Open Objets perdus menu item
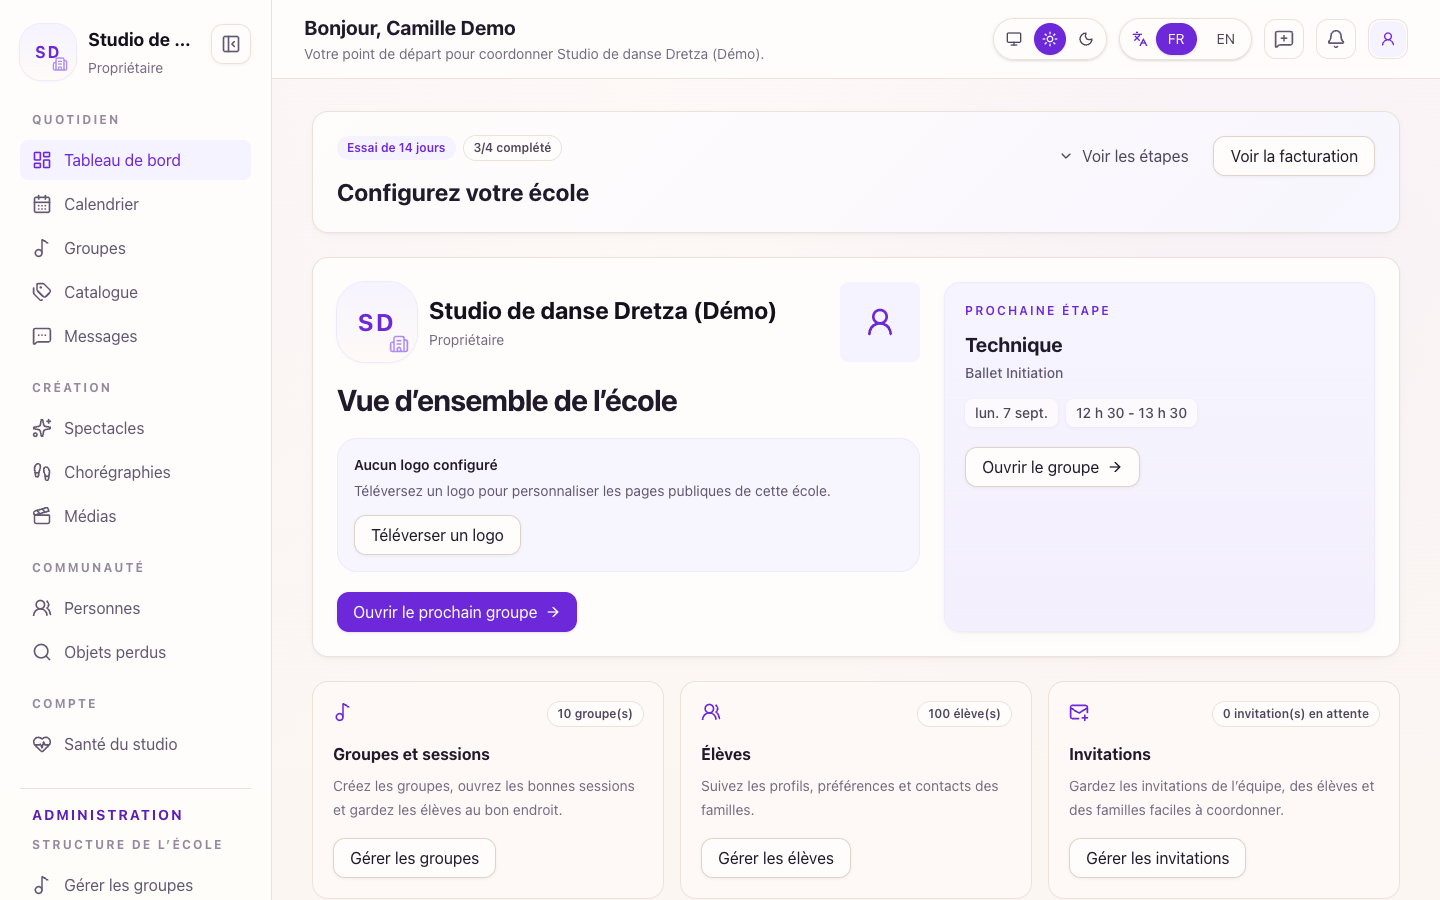Viewport: 1440px width, 900px height. coord(135,652)
